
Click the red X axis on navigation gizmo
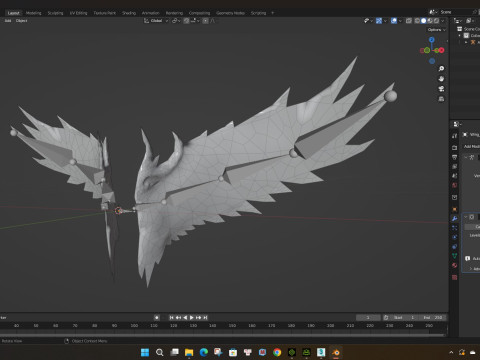(441, 50)
